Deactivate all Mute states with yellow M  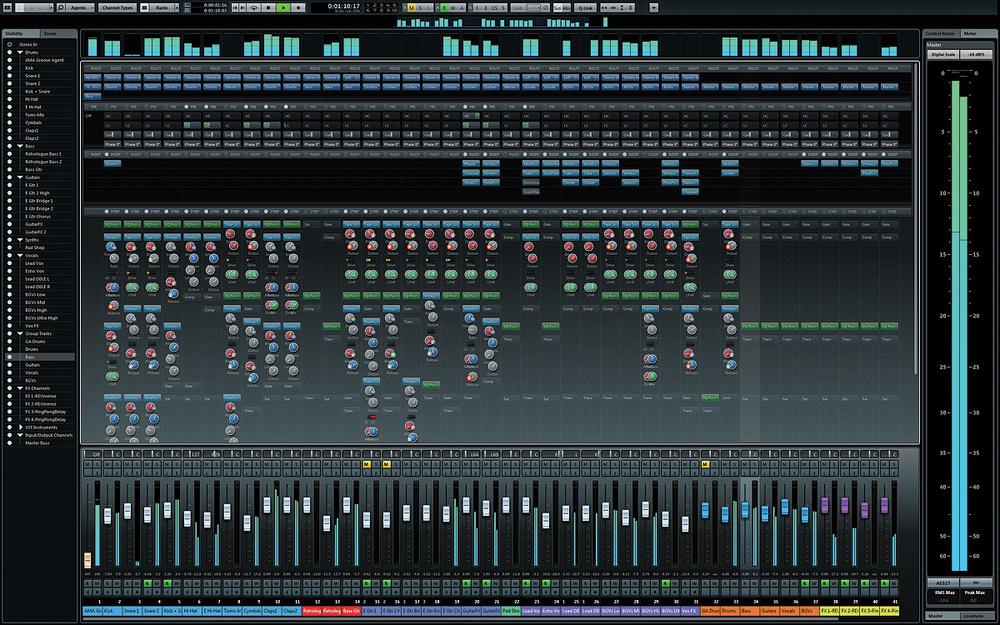tap(411, 8)
